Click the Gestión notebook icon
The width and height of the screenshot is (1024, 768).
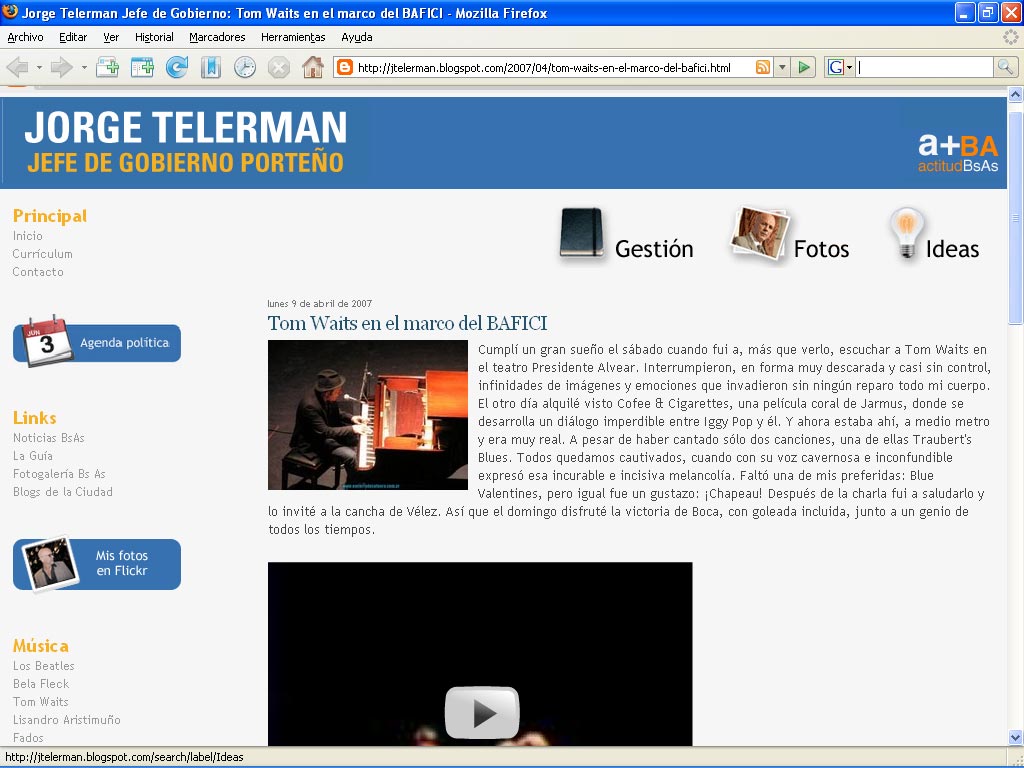point(581,234)
